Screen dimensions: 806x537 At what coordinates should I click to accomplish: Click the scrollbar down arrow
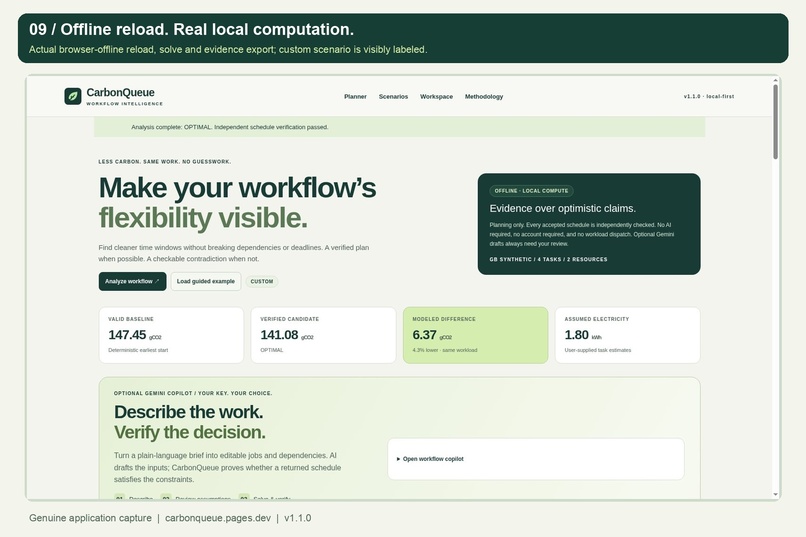pyautogui.click(x=775, y=494)
